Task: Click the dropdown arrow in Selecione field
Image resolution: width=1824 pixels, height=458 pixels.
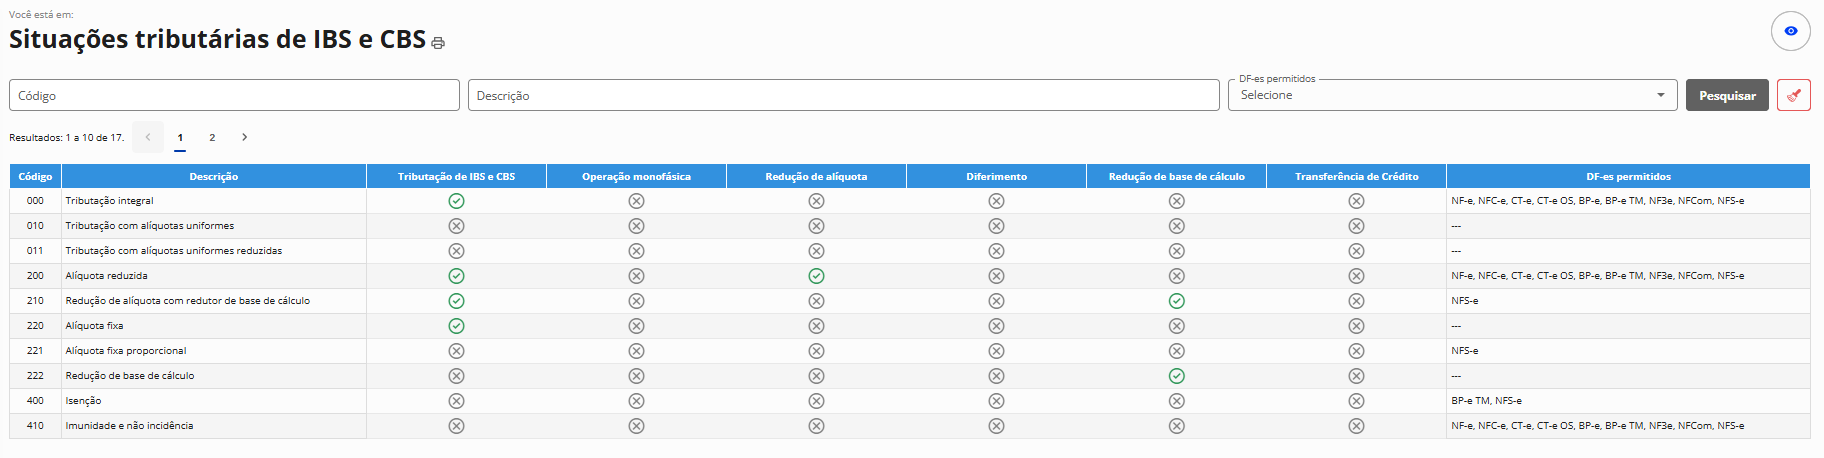Action: tap(1660, 96)
